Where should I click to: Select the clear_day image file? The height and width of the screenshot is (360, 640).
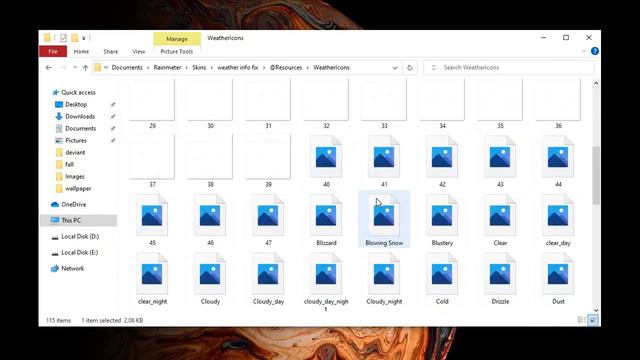558,220
